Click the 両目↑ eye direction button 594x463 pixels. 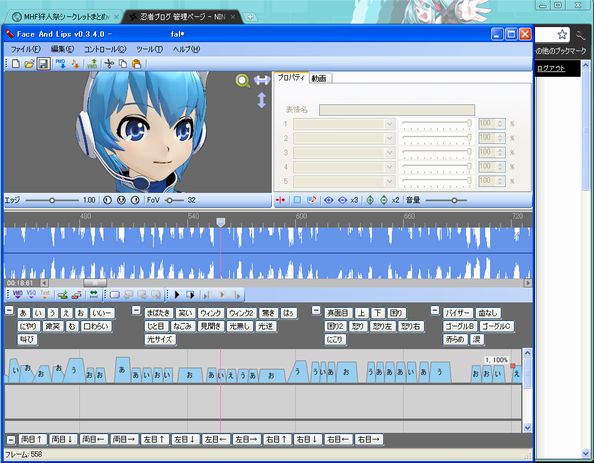tap(32, 440)
